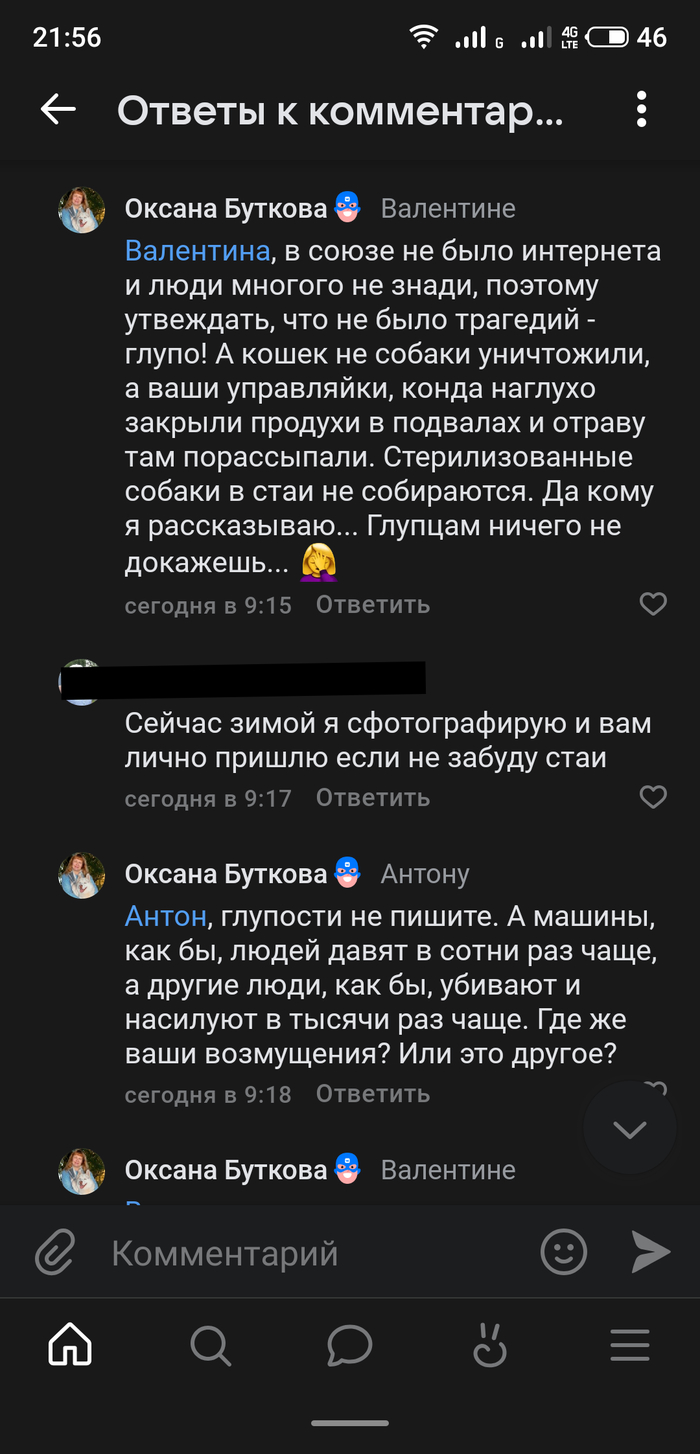Tap the back arrow in header
This screenshot has width=700, height=1454.
click(58, 110)
